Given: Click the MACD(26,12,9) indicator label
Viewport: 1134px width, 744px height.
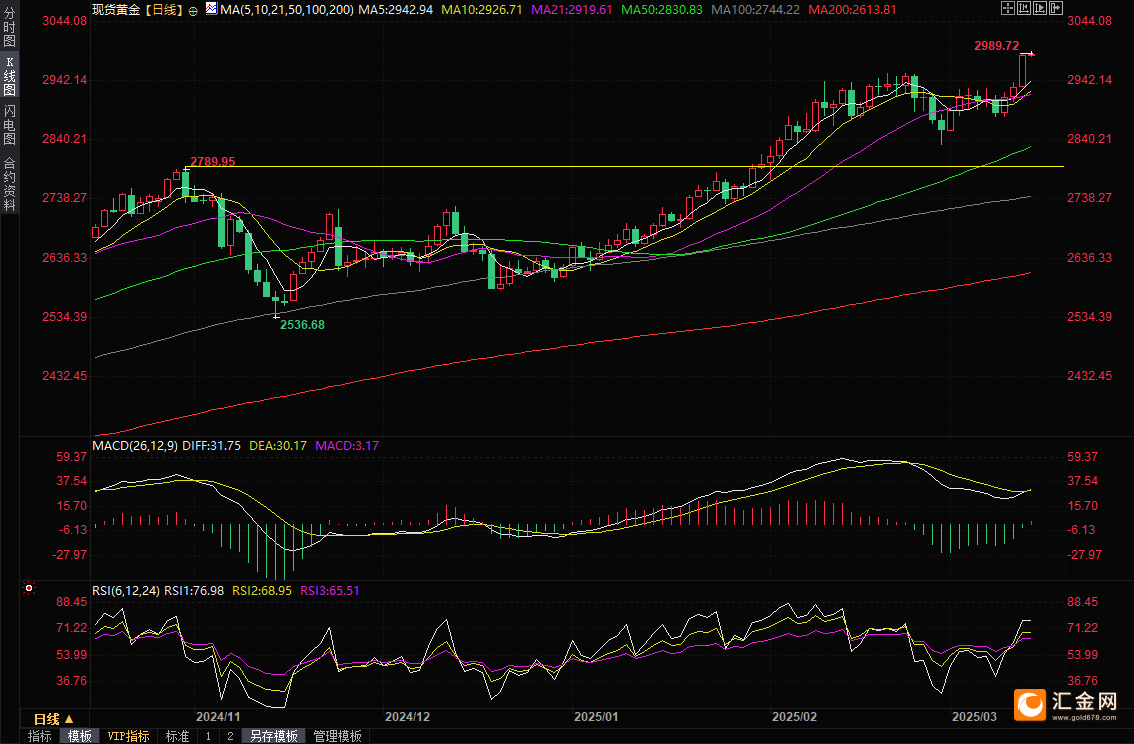Looking at the screenshot, I should point(135,445).
